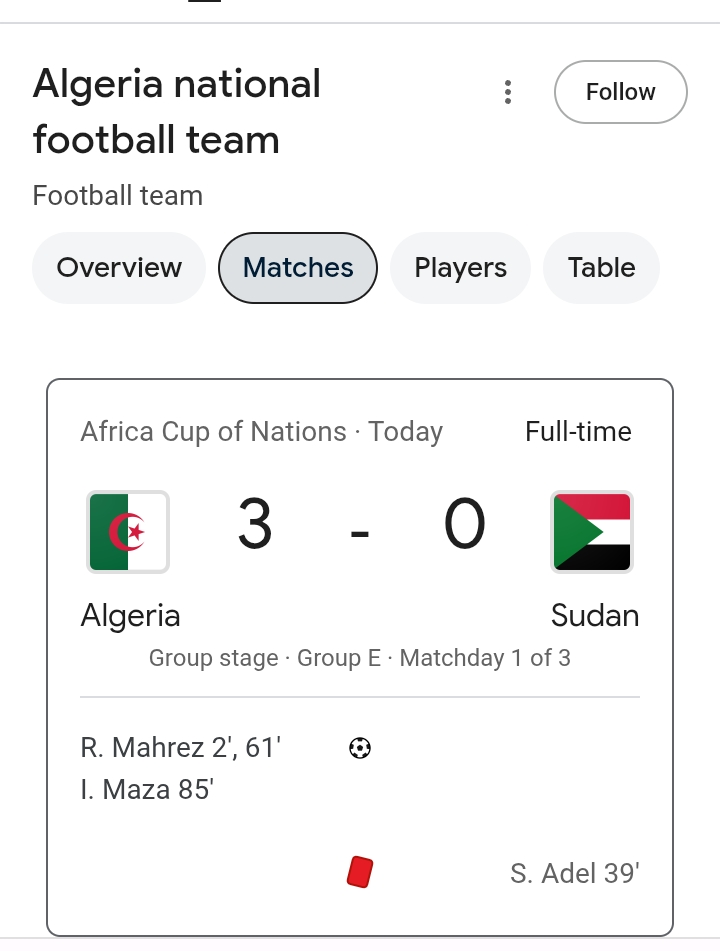The height and width of the screenshot is (951, 720).
Task: Open the three-dot more options menu
Action: tap(508, 93)
